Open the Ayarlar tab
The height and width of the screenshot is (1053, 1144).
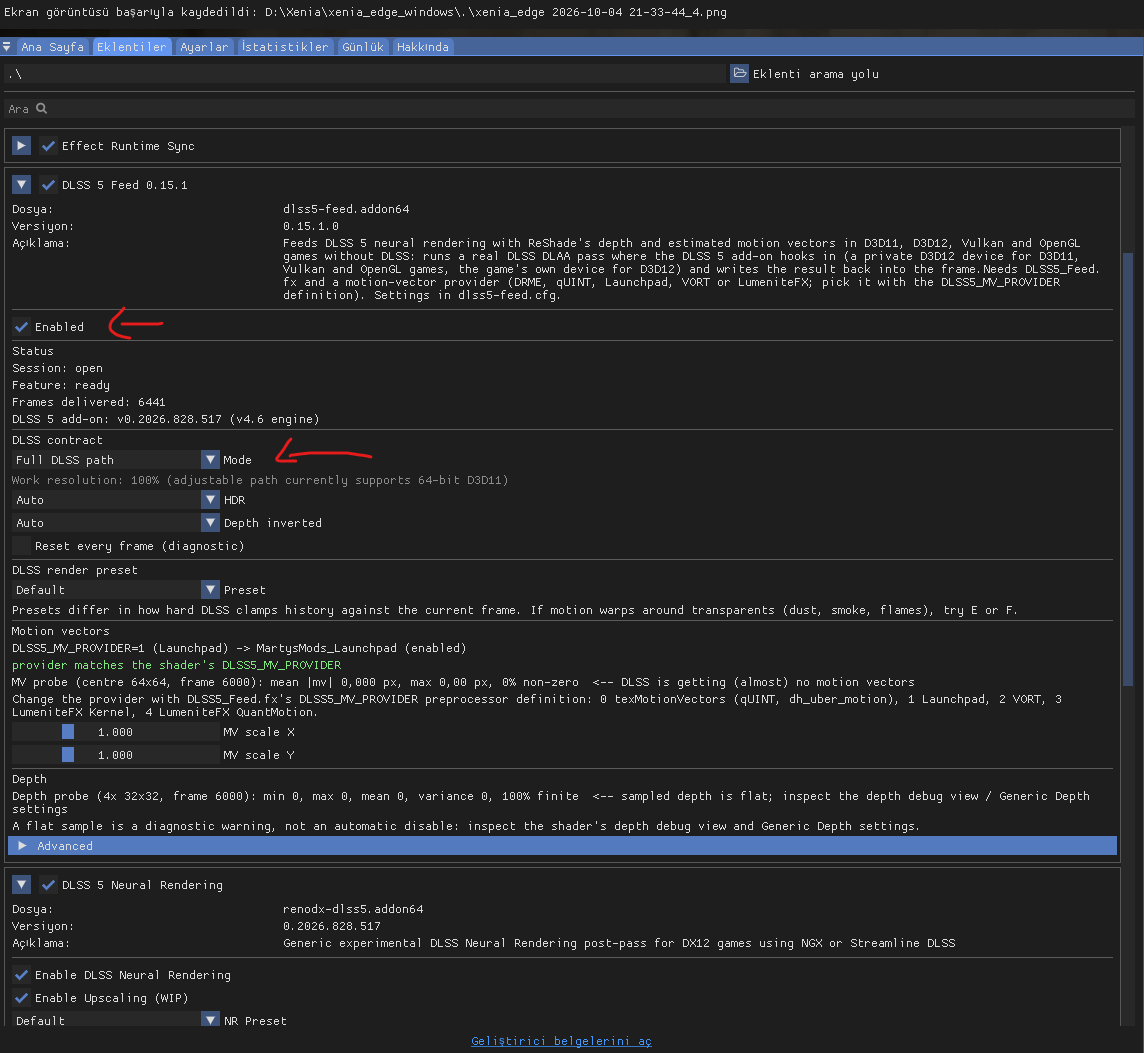[204, 47]
